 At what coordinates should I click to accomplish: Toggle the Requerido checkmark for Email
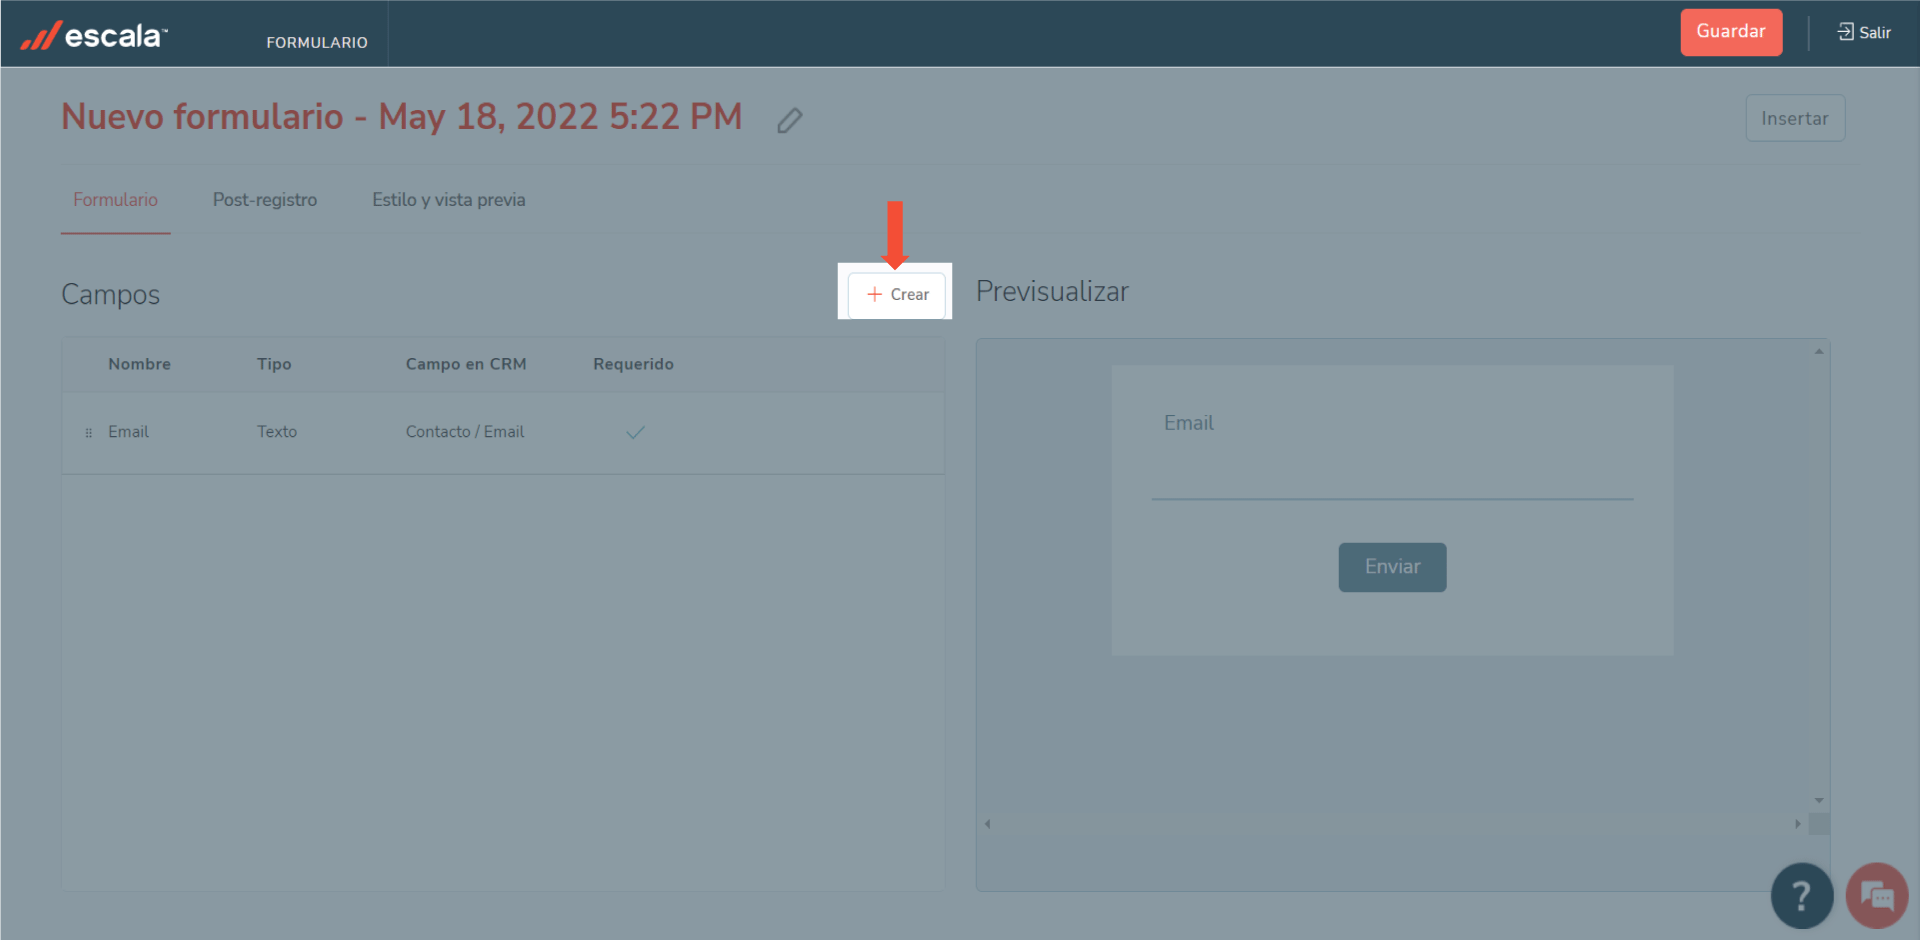[x=635, y=433]
